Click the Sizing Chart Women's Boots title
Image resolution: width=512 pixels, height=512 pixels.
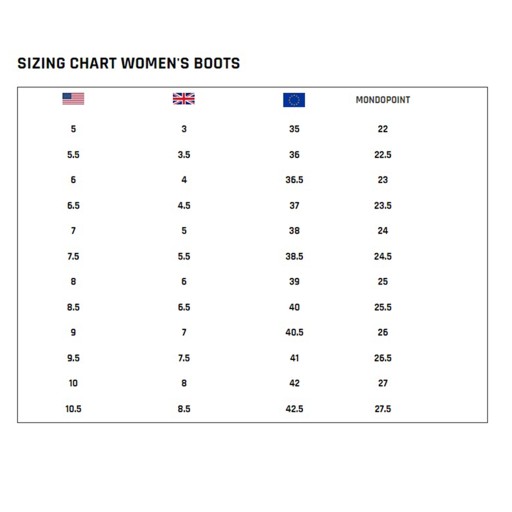coord(129,63)
